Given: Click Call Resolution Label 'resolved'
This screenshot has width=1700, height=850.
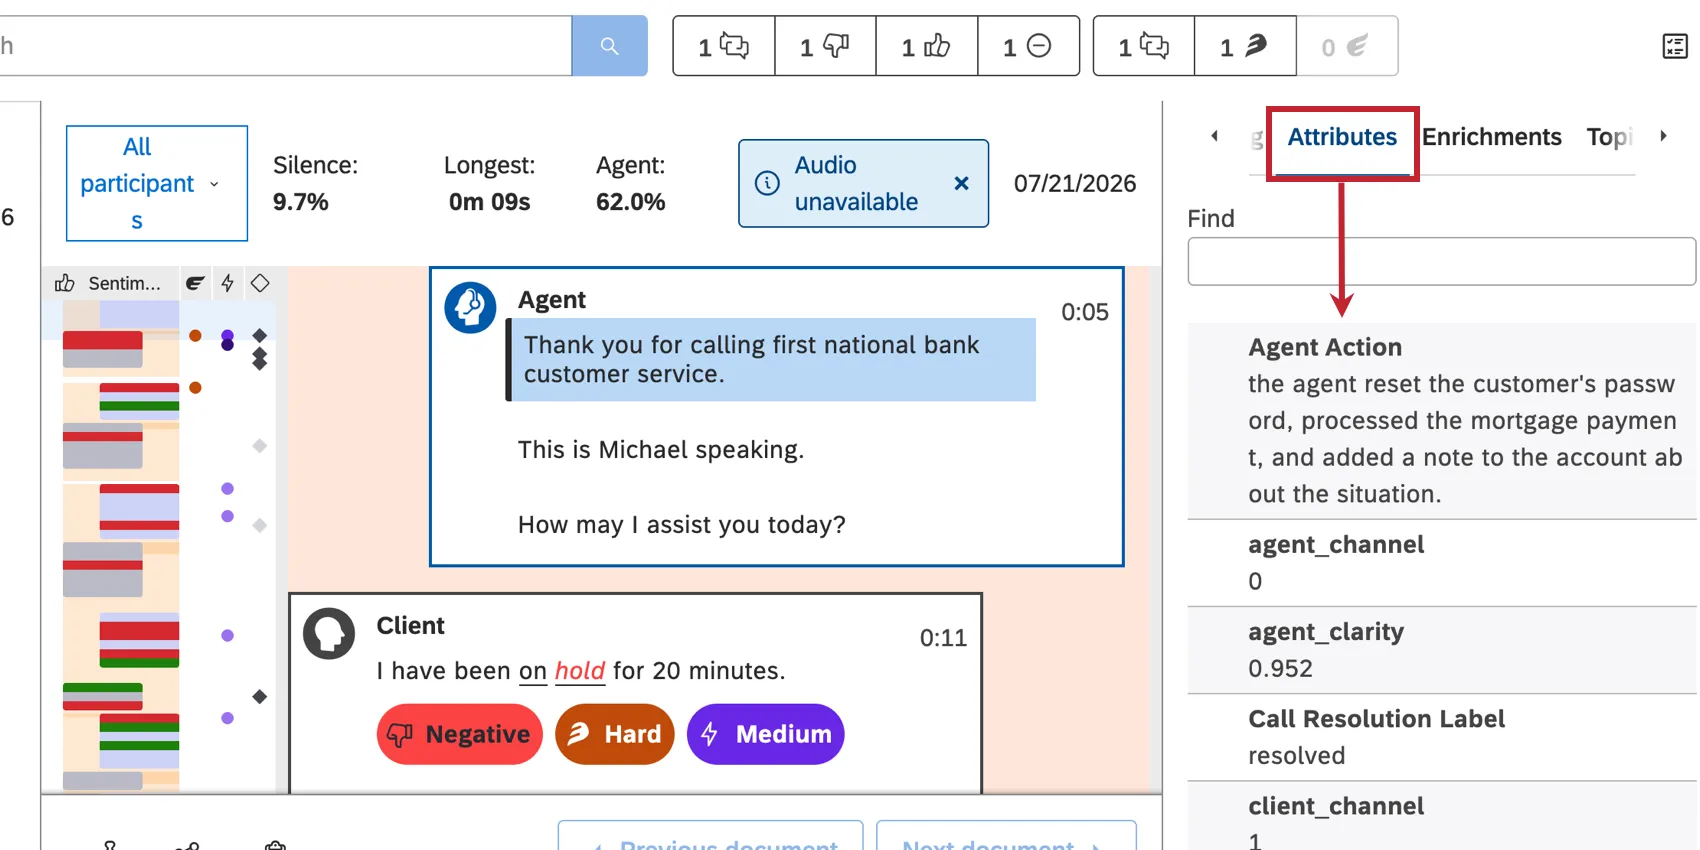Looking at the screenshot, I should (x=1296, y=756).
